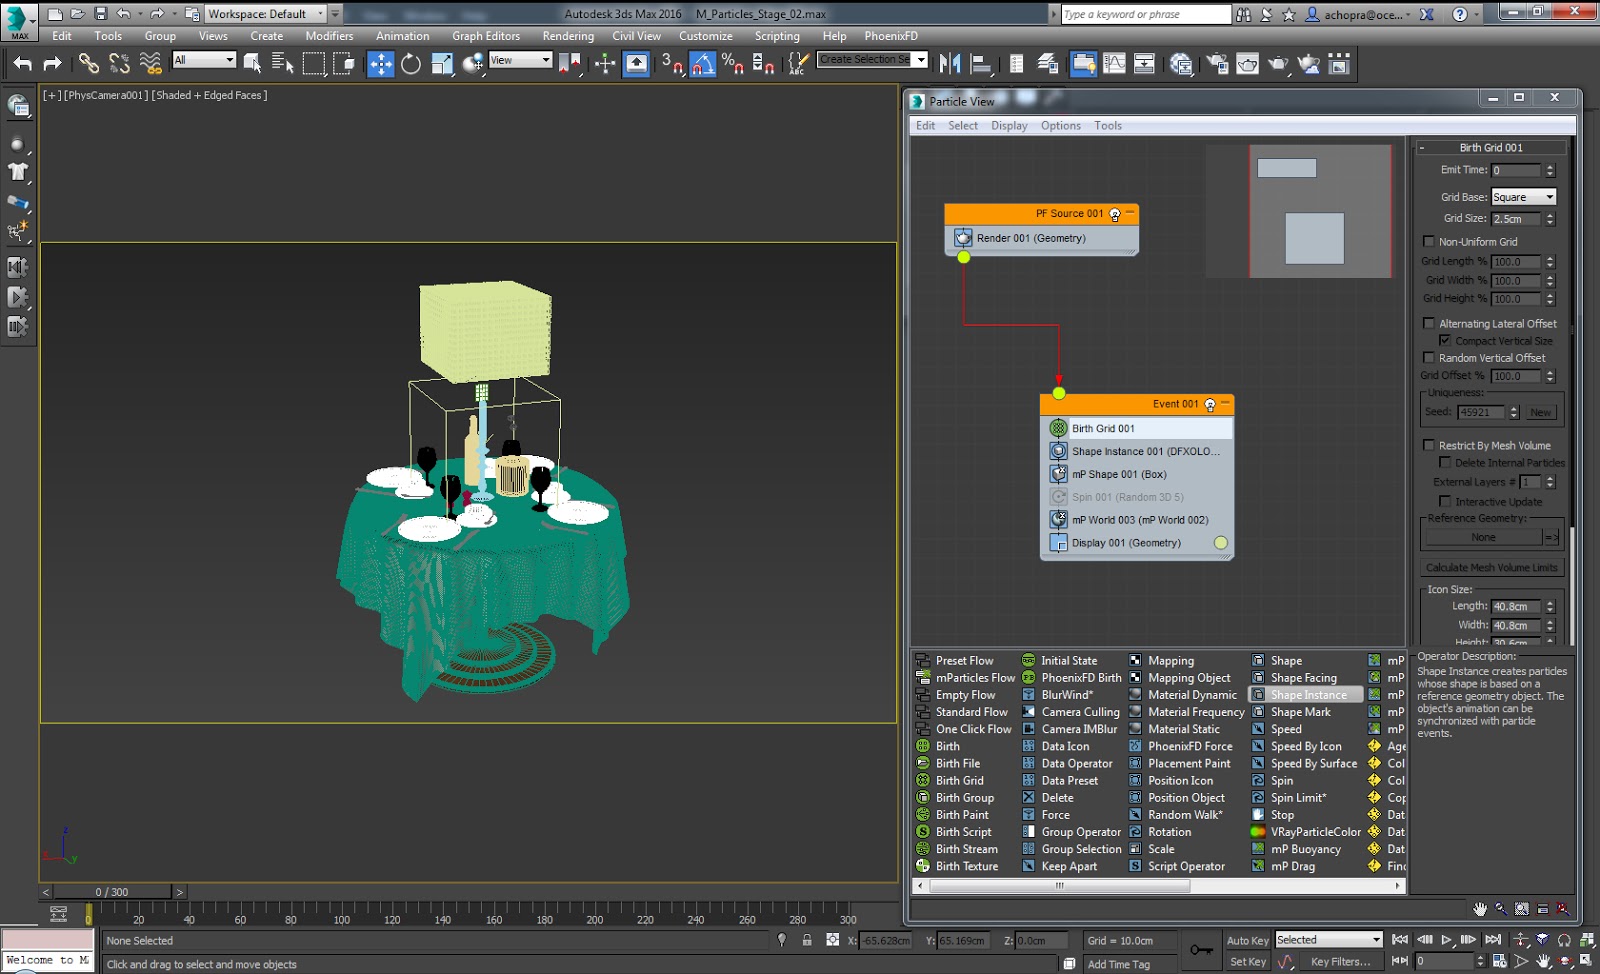Enable Restrict By Mesh Volume
The width and height of the screenshot is (1600, 974).
coord(1429,445)
